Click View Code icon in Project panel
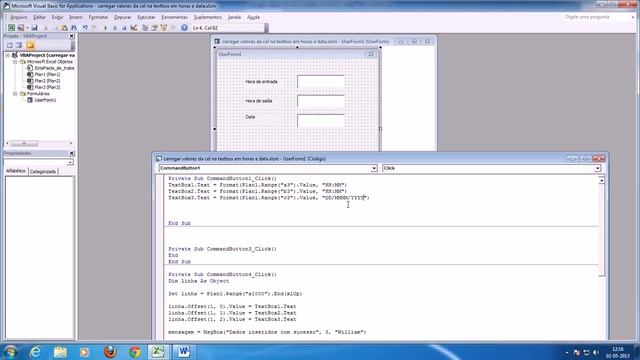Screen dimensions: 640x360 [x=10, y=45]
